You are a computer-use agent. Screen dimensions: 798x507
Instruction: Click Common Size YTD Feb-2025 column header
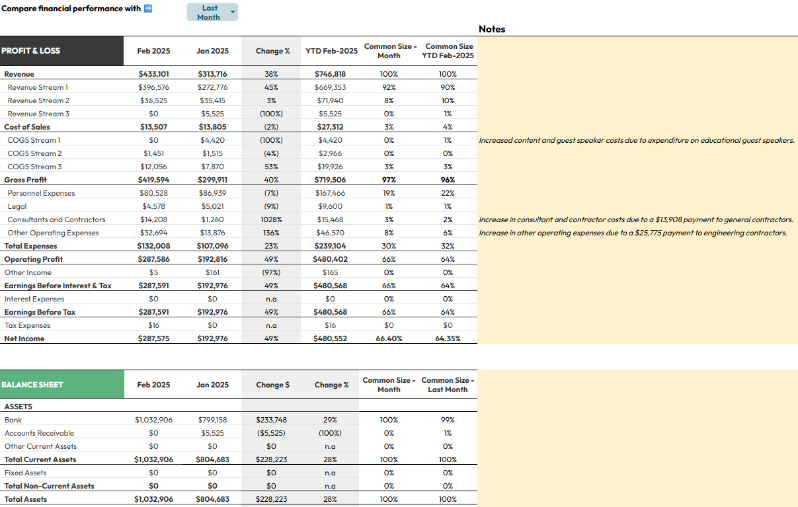(448, 51)
